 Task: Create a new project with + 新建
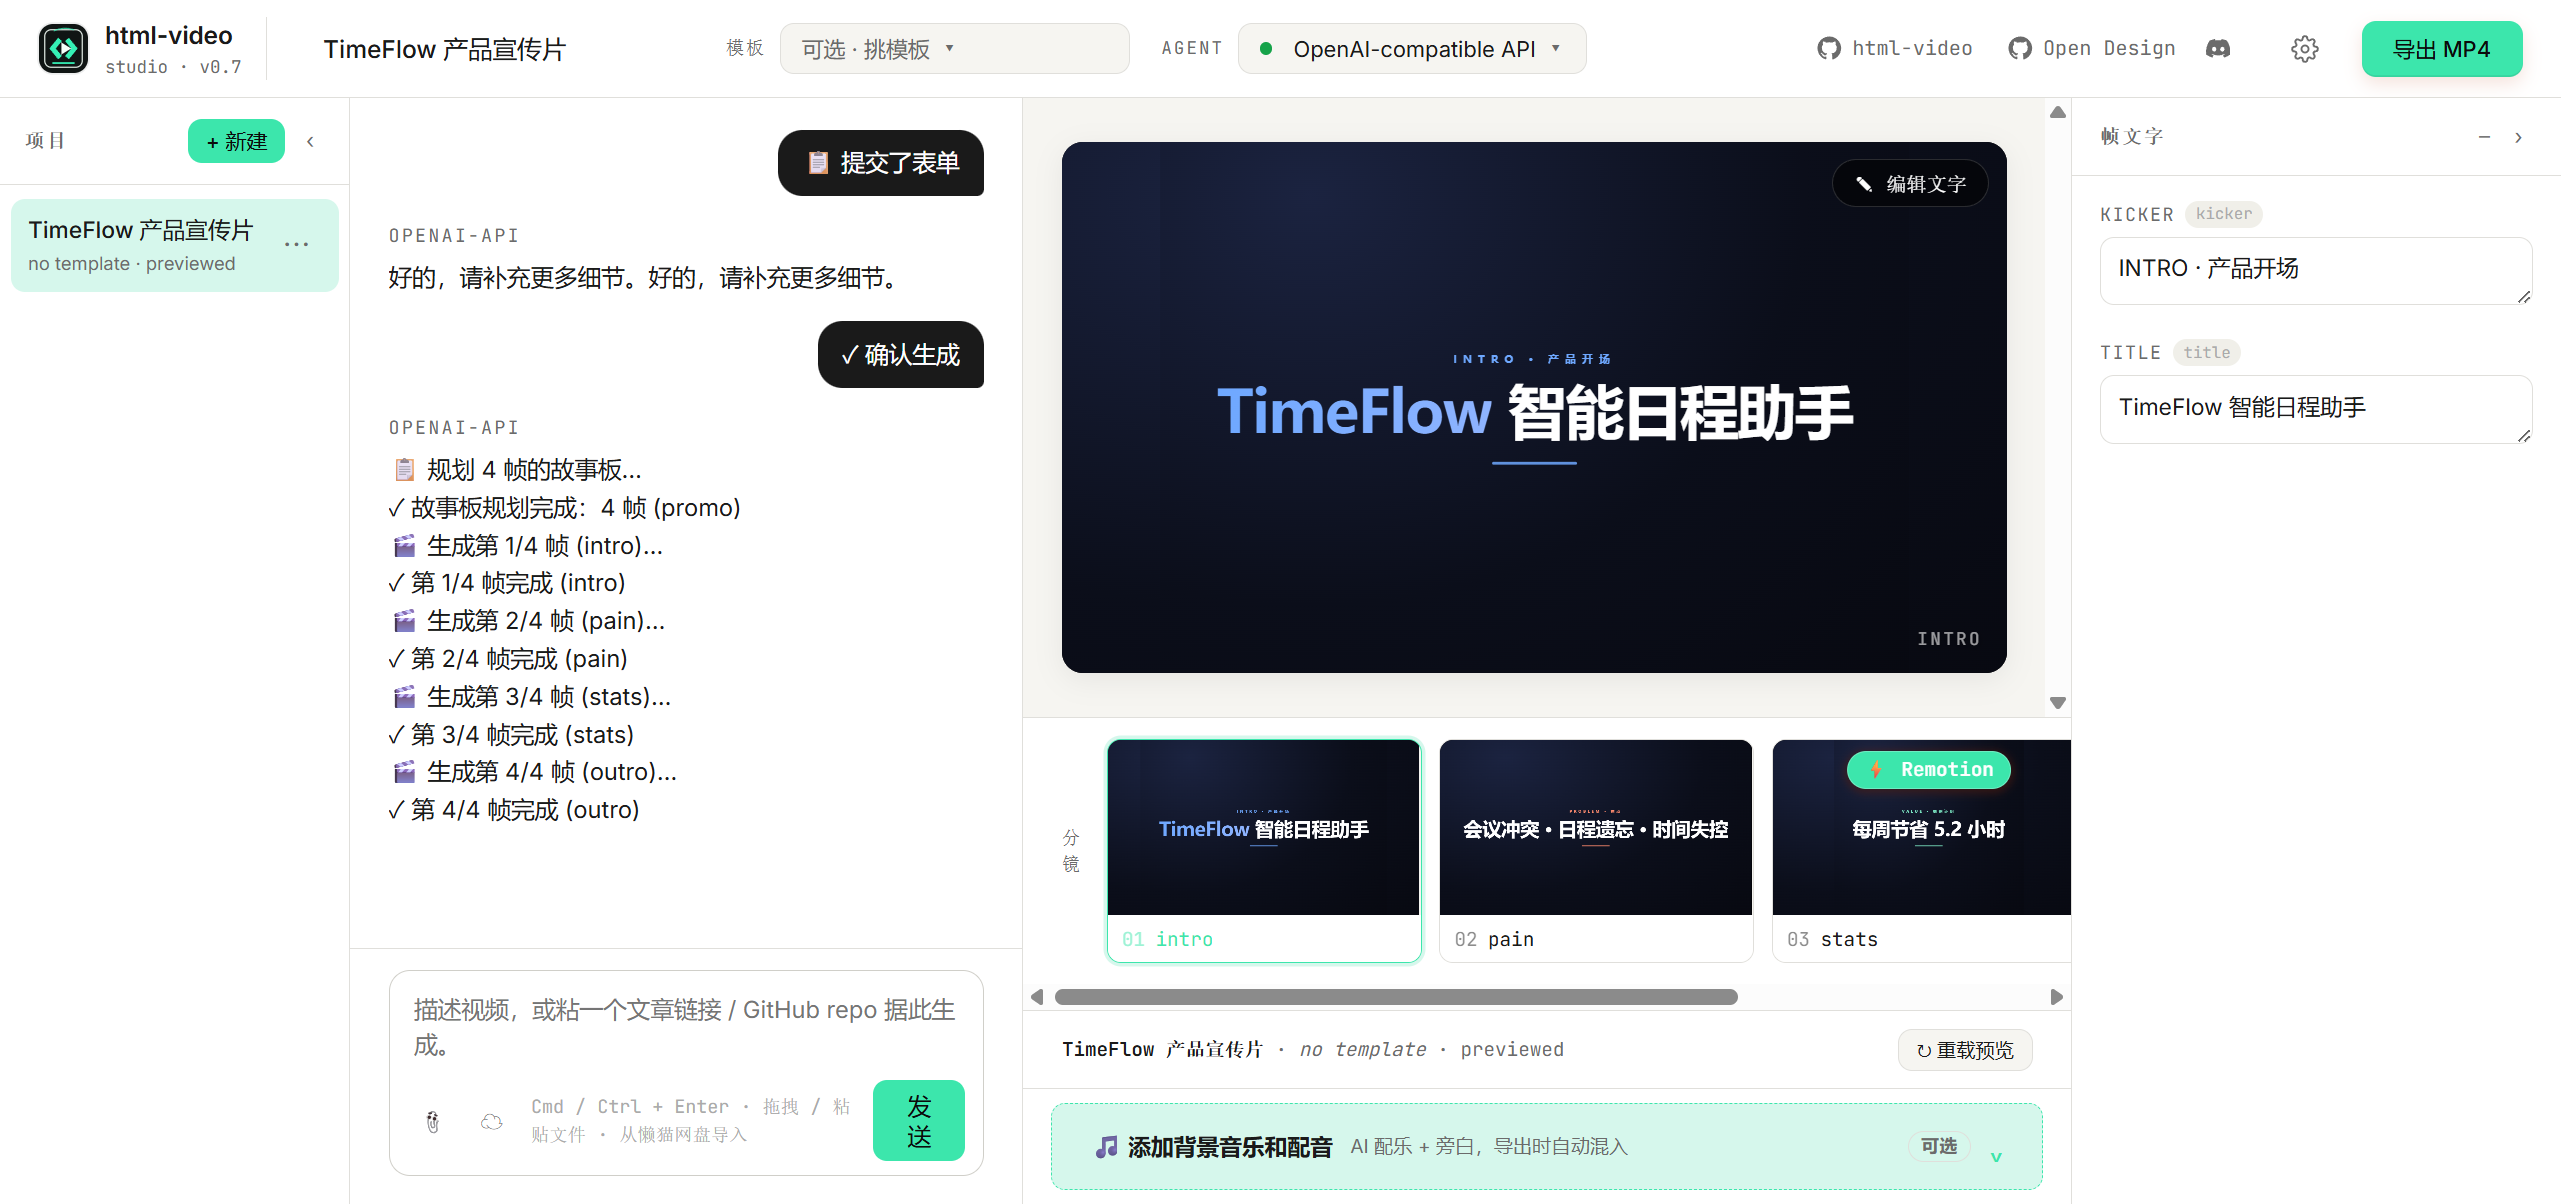[236, 141]
